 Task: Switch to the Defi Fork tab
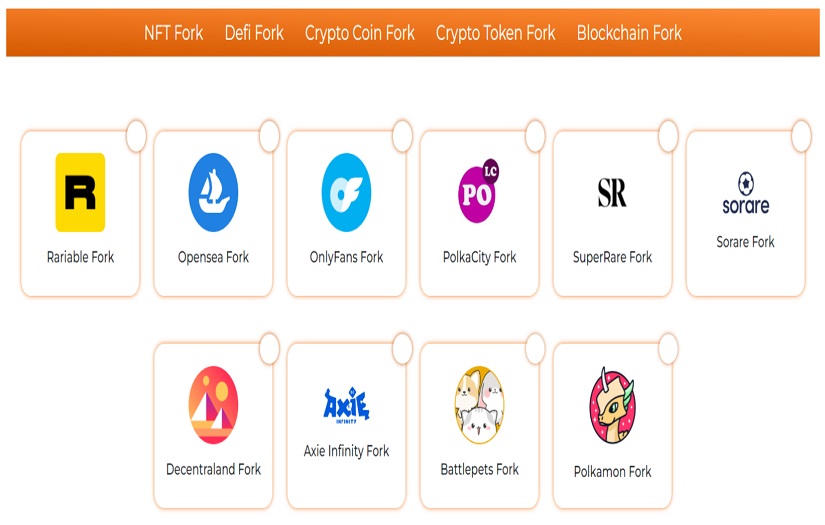point(254,33)
